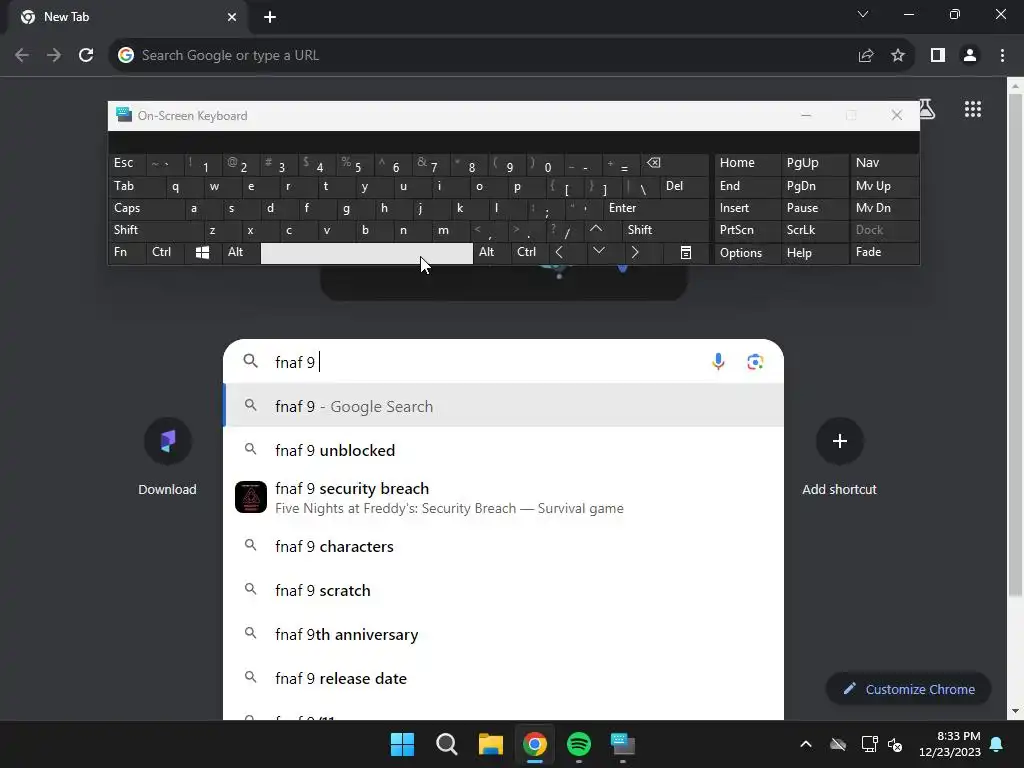Click Windows logo key on On-Screen Keyboard
1024x768 pixels.
[x=202, y=253]
